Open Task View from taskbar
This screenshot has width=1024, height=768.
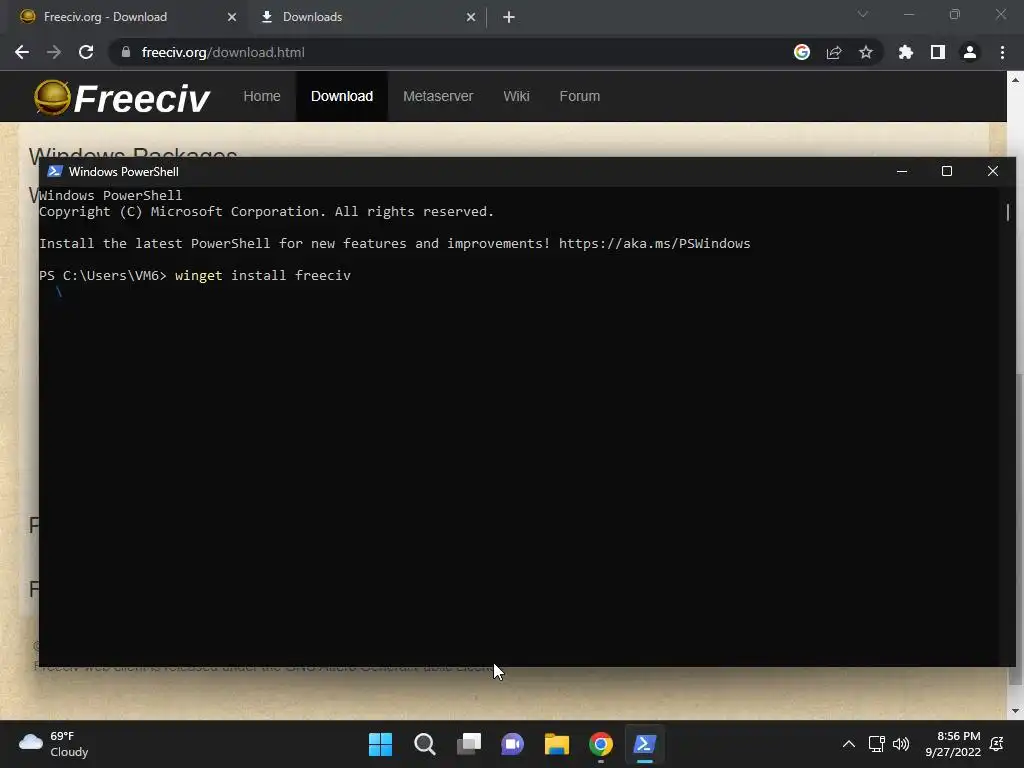pyautogui.click(x=468, y=744)
